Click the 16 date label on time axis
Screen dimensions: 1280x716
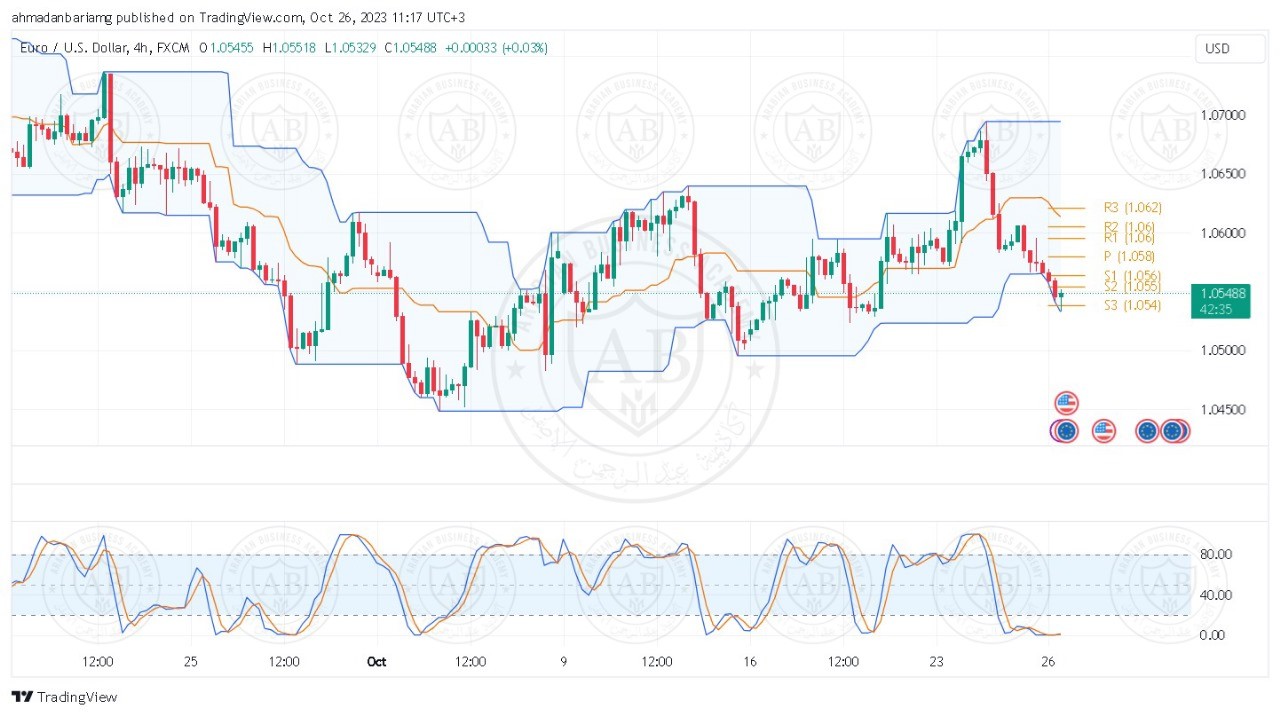click(750, 662)
